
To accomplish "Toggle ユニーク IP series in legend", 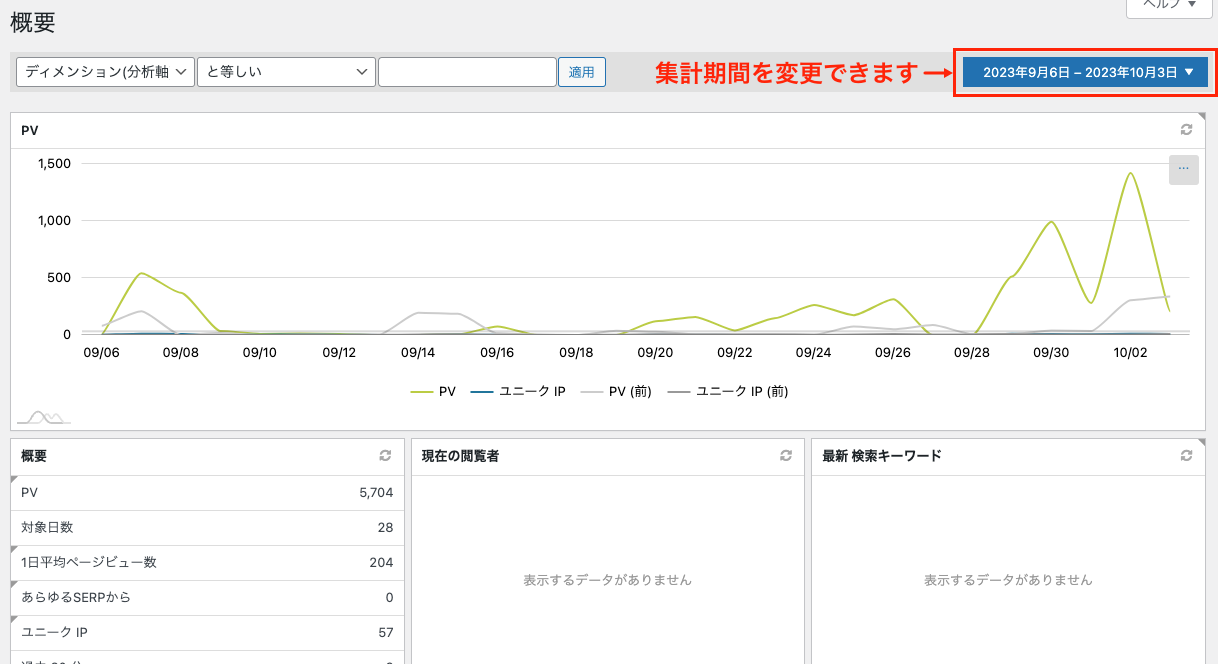I will point(518,392).
